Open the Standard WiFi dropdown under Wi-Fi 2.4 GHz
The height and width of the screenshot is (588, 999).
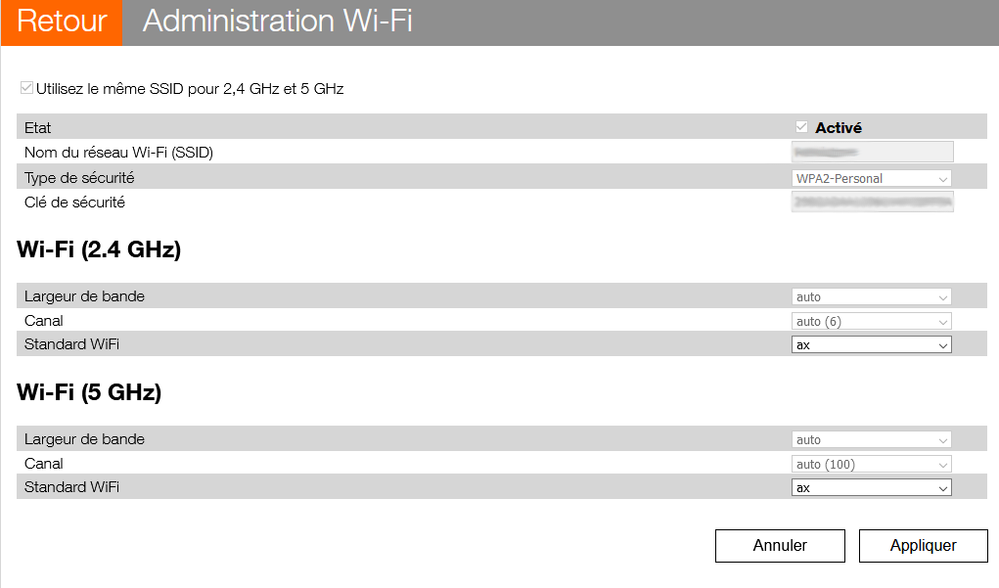point(870,344)
